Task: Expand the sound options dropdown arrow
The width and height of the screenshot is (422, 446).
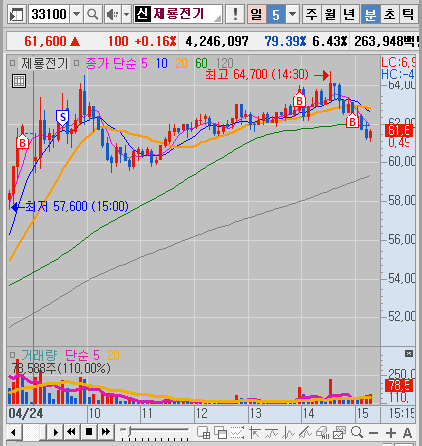Action: [126, 14]
